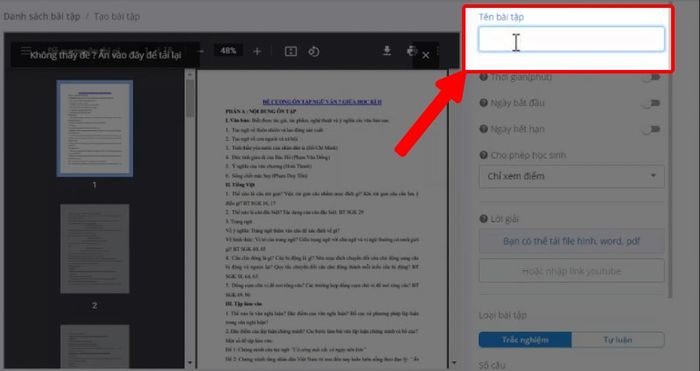Click 'Bạn có thể tải file hình, word, pdf'

tap(571, 242)
